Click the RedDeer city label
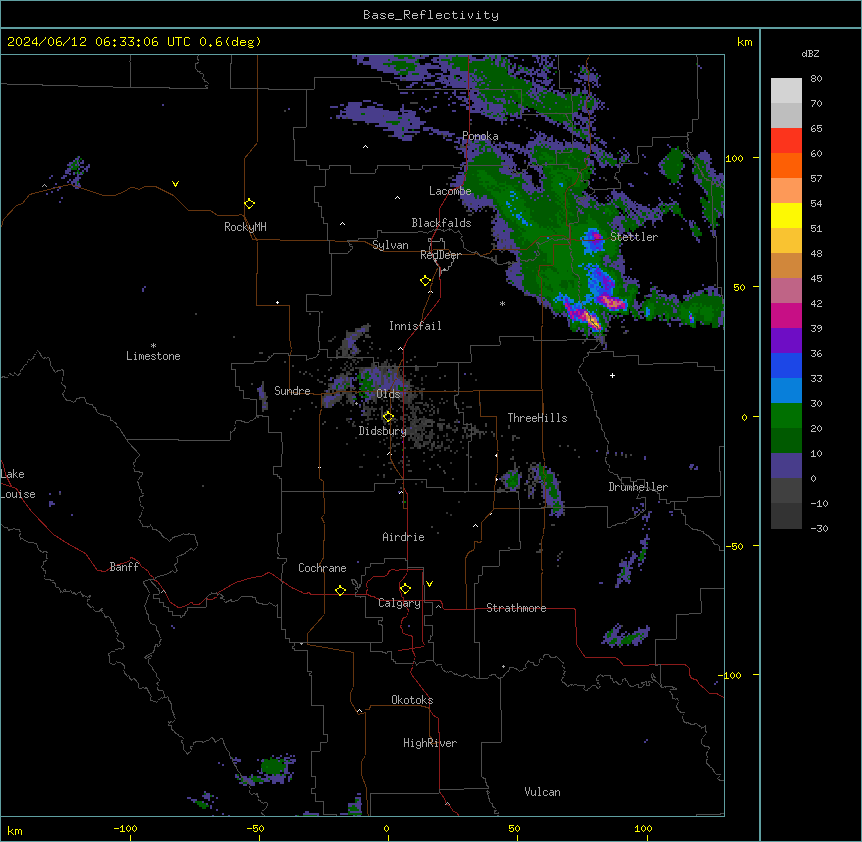The image size is (862, 842). point(440,255)
